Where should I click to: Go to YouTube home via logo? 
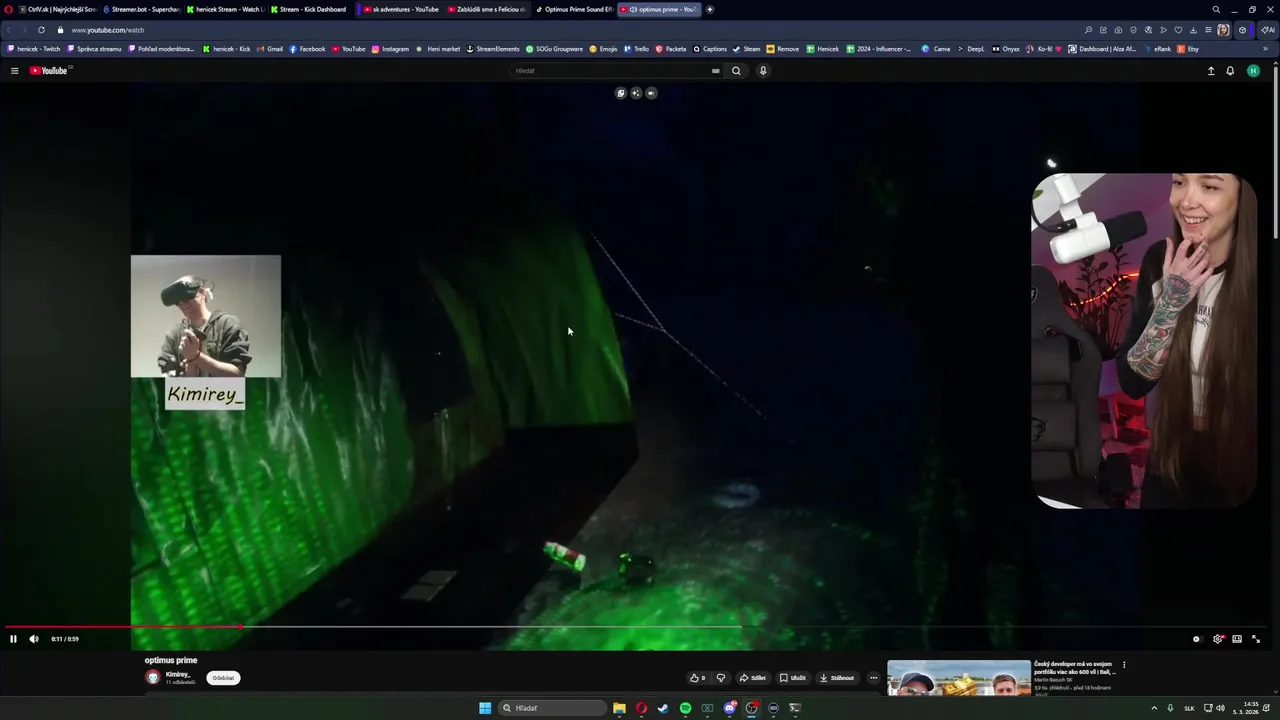49,71
